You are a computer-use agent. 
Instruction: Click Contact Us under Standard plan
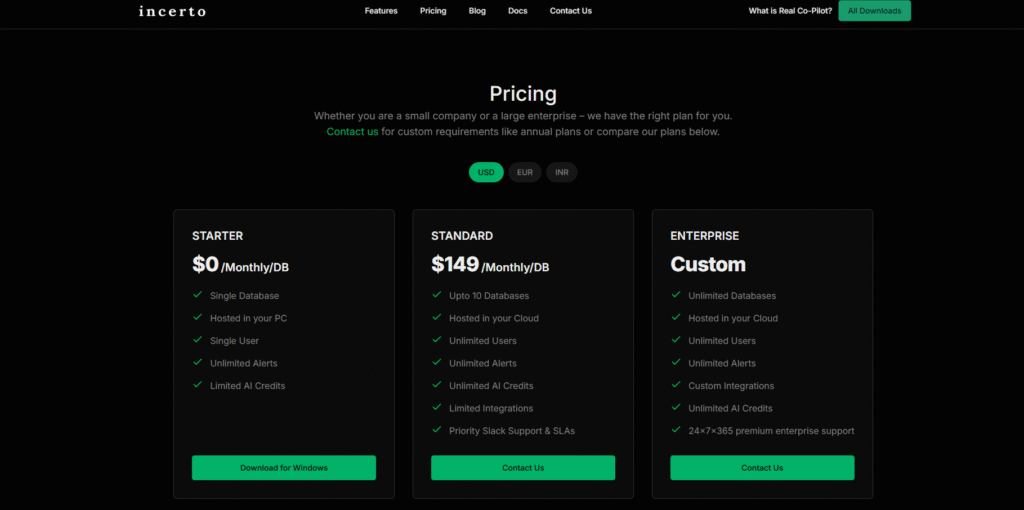[x=523, y=468]
